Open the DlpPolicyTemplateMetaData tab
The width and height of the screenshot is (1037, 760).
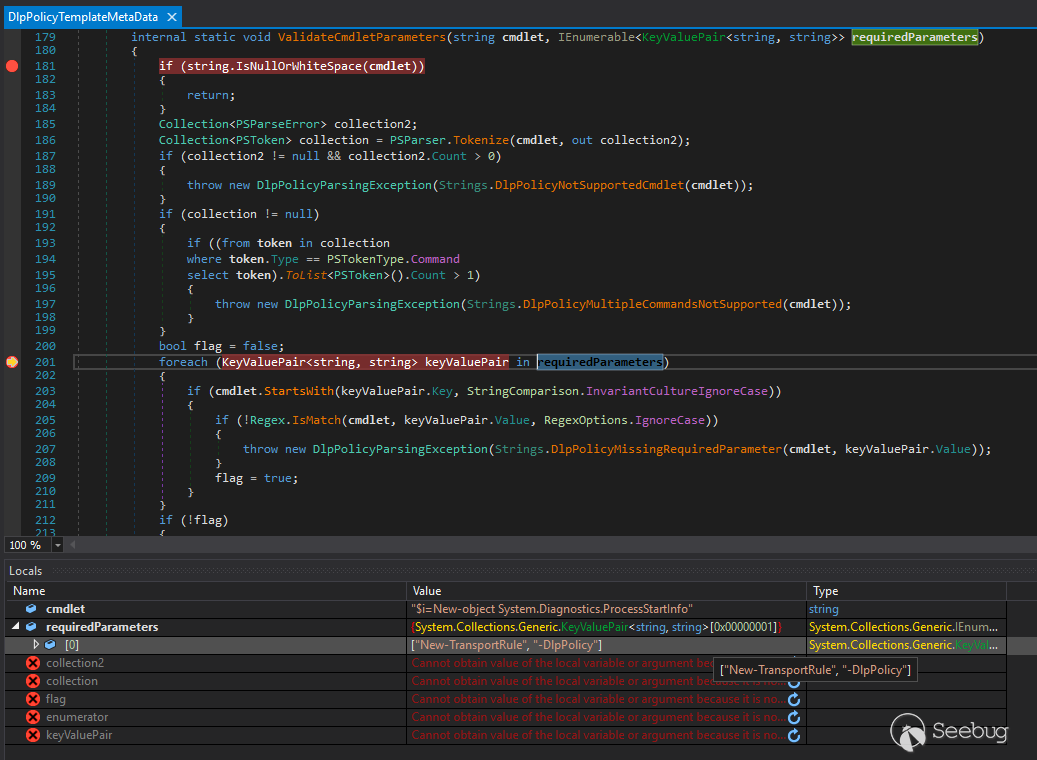83,17
